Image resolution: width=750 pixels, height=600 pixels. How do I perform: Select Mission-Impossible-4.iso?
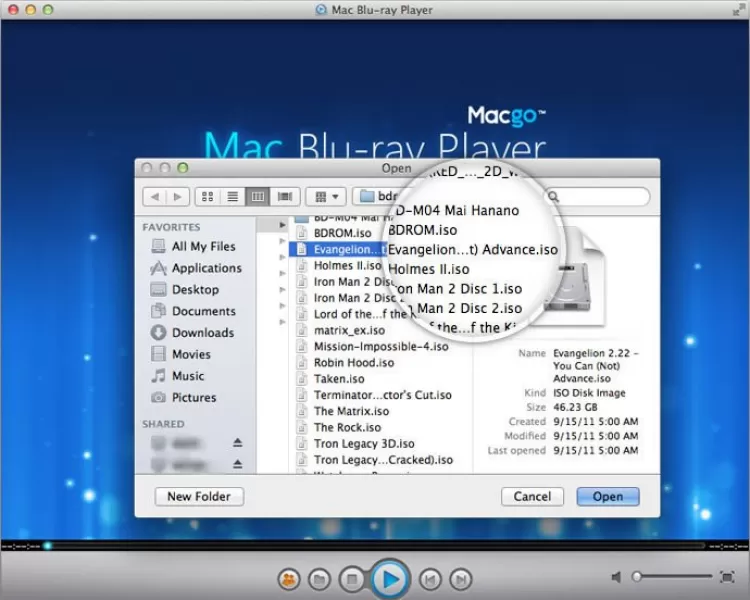pyautogui.click(x=381, y=346)
